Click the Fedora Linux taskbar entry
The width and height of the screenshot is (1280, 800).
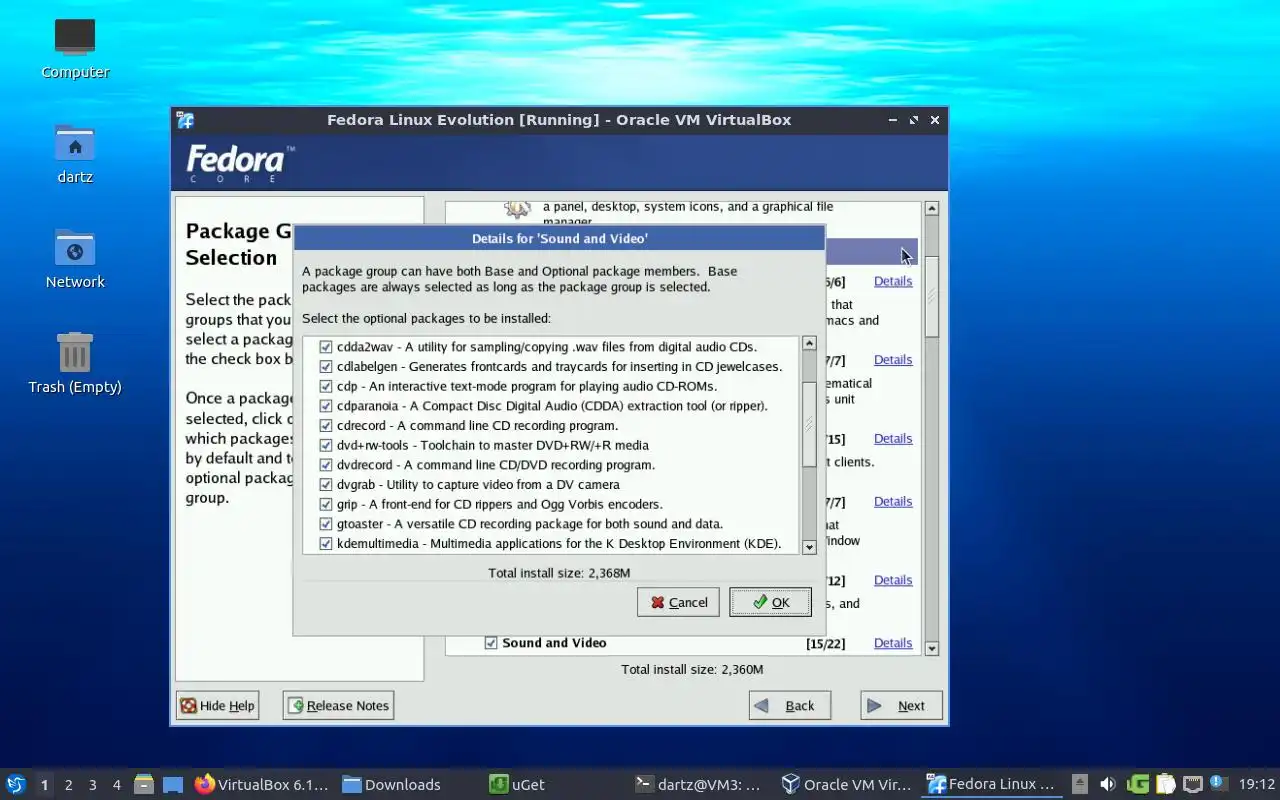click(x=991, y=784)
